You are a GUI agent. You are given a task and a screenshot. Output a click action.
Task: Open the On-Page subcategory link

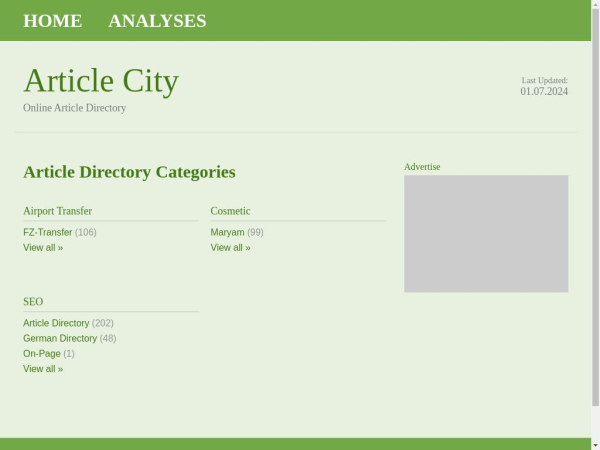point(41,353)
